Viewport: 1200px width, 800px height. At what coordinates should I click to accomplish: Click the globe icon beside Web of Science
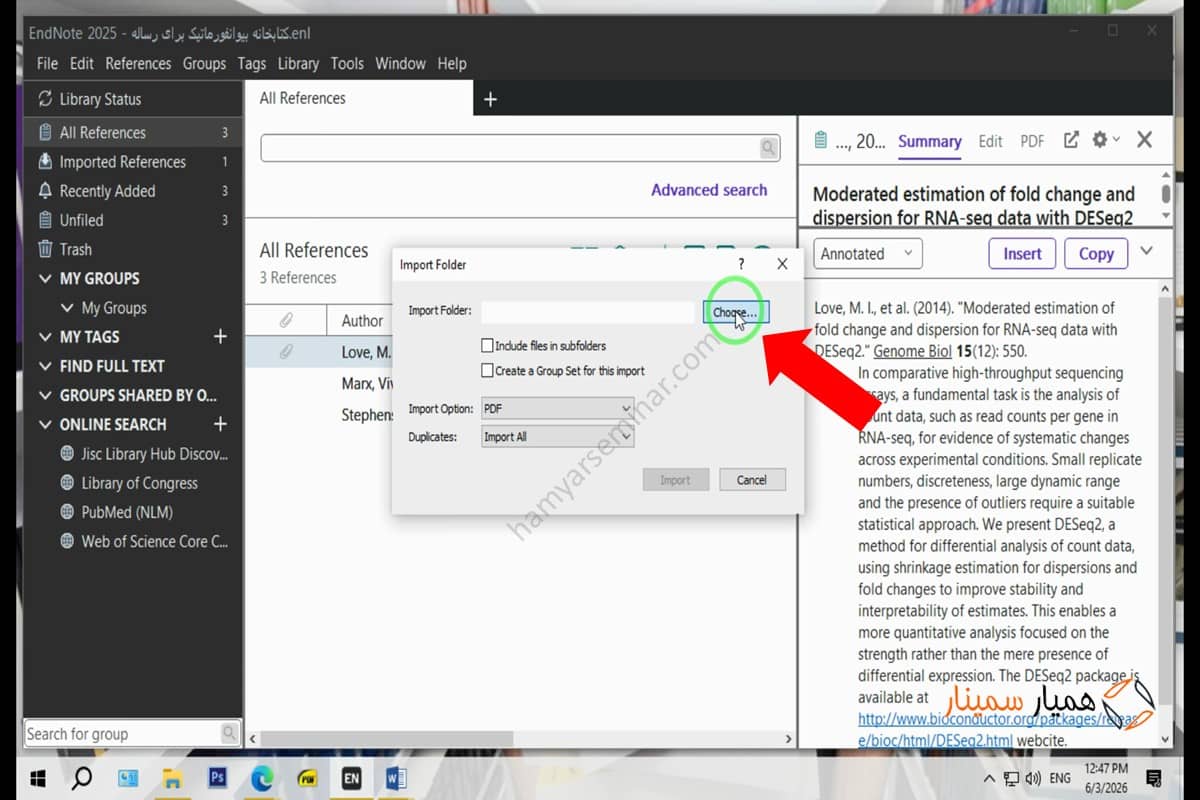point(67,541)
